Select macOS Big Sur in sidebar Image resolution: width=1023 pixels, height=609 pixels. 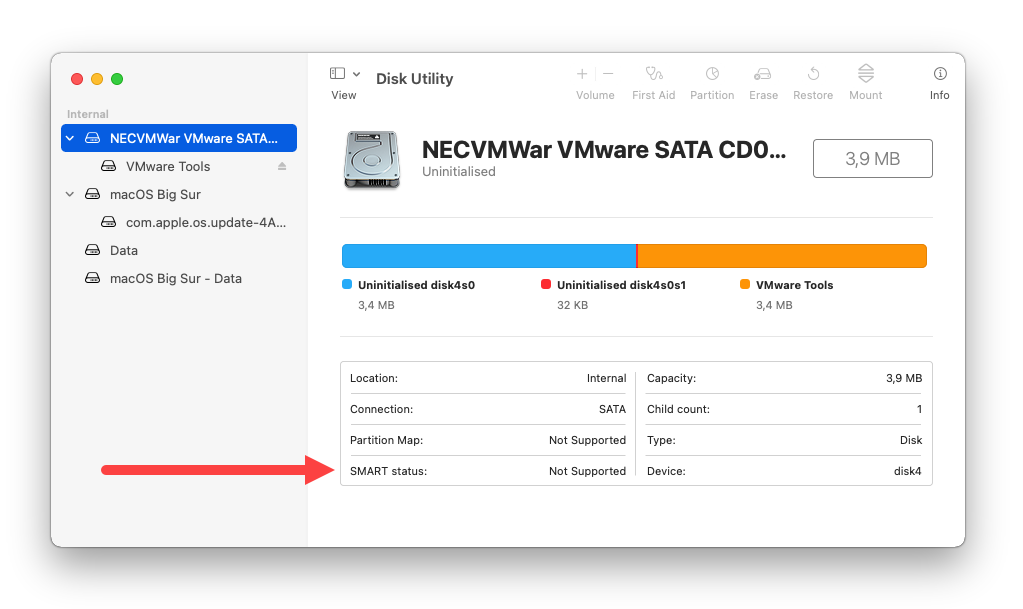click(155, 195)
